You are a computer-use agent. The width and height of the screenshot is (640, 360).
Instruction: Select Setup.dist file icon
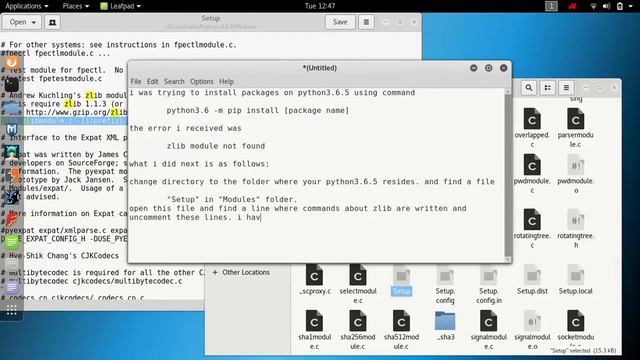[x=532, y=276]
